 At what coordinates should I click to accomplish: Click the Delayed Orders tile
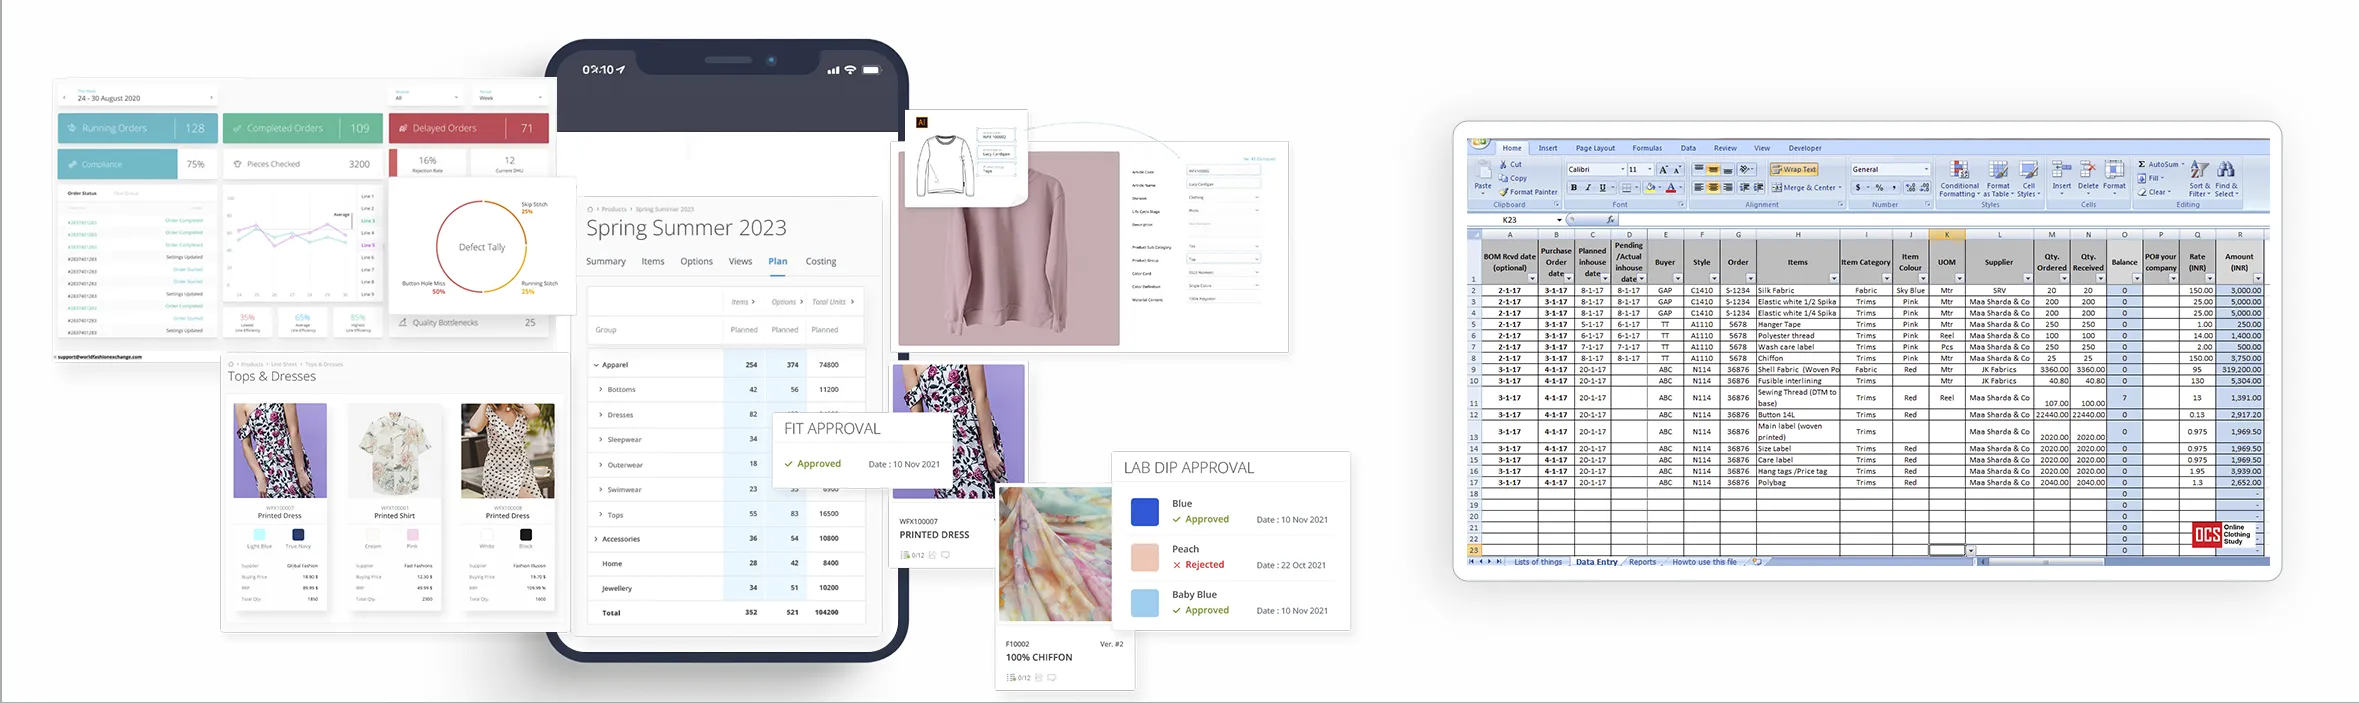coord(468,128)
